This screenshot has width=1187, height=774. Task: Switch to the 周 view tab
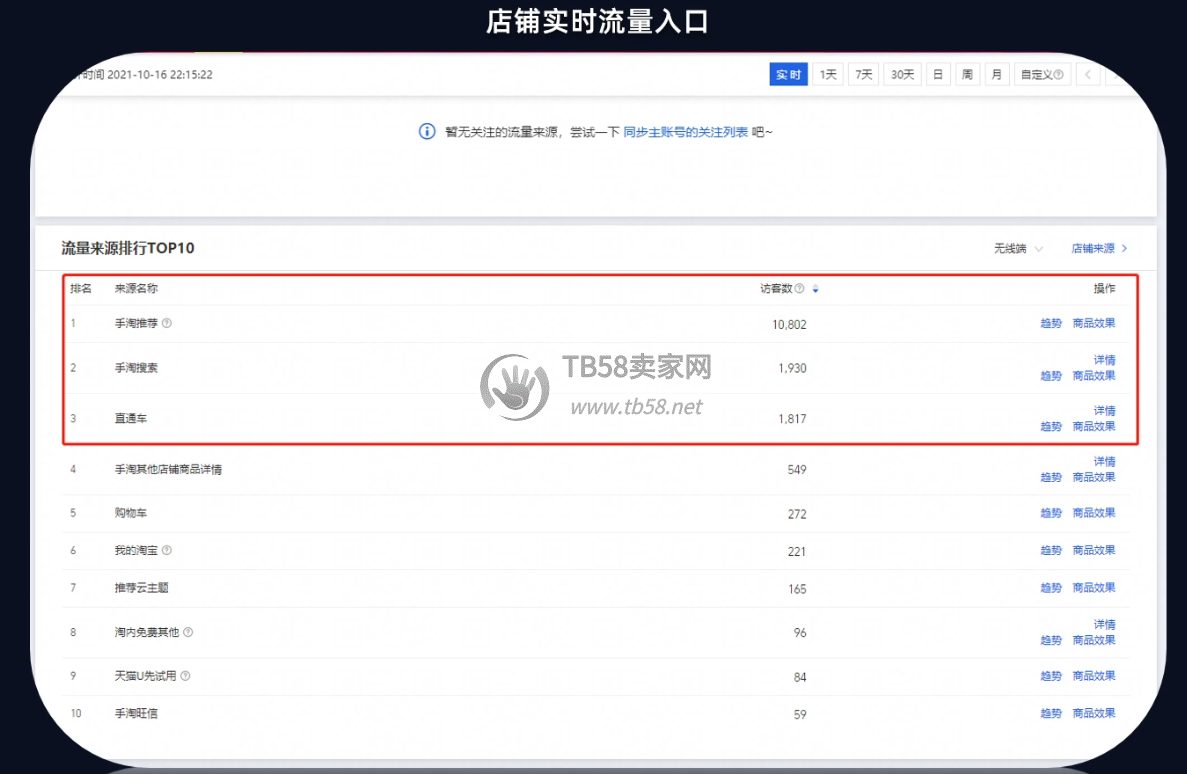pos(967,74)
